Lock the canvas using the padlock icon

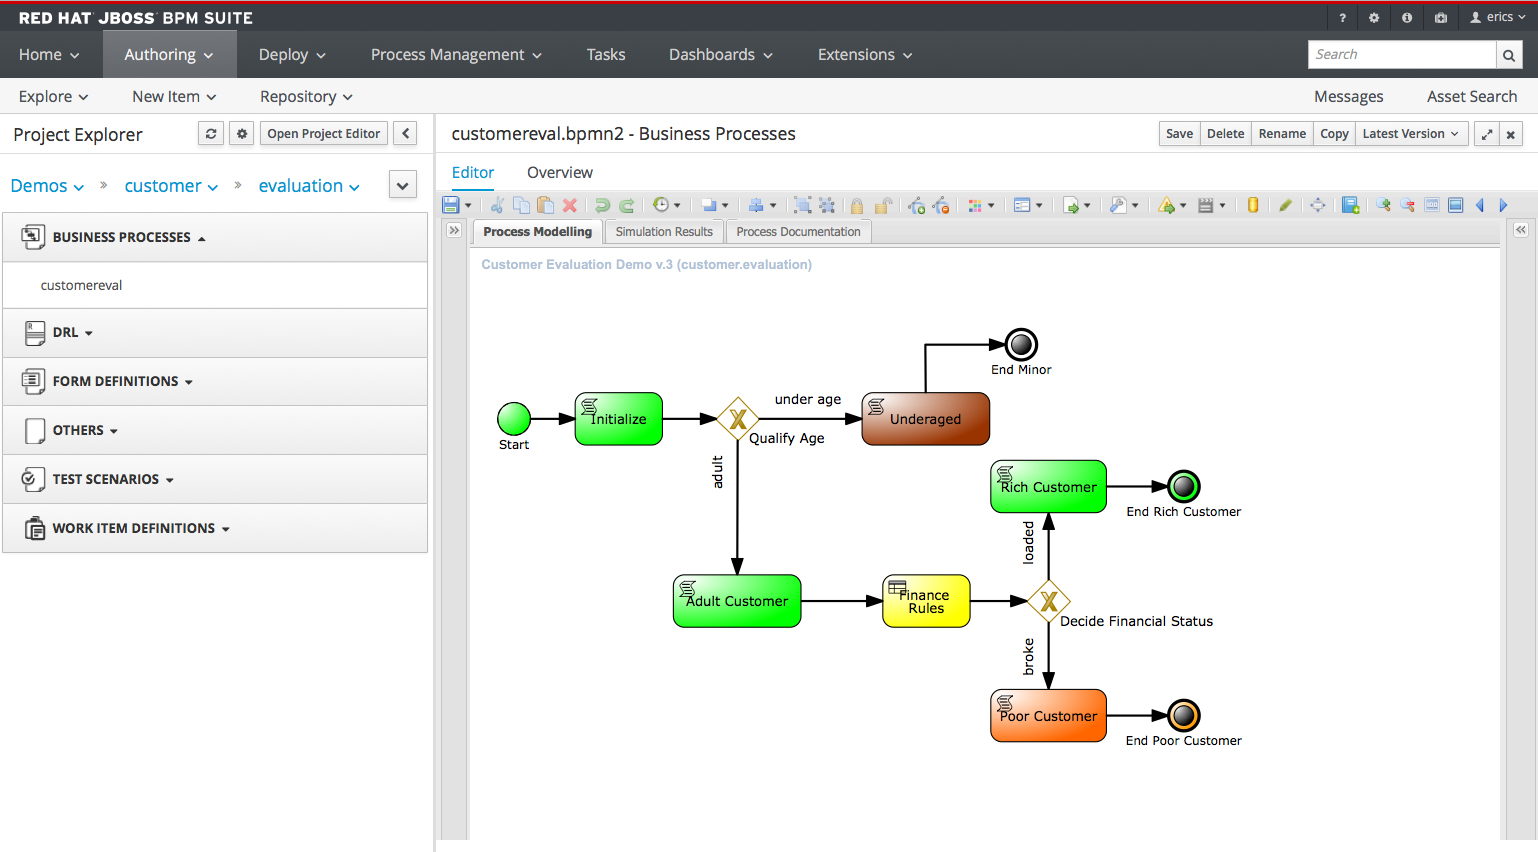(857, 205)
